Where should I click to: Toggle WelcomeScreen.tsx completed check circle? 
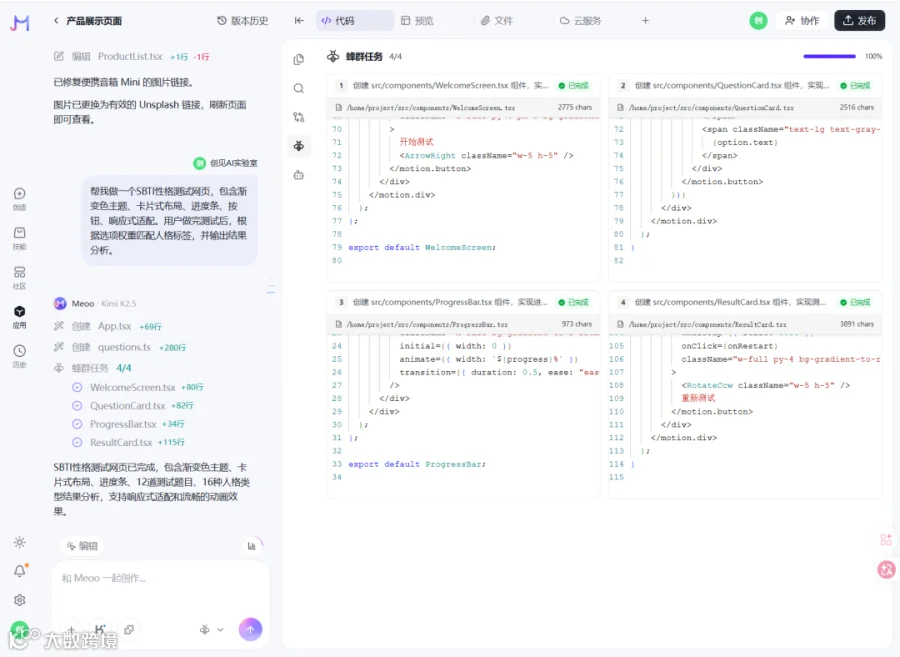[77, 387]
